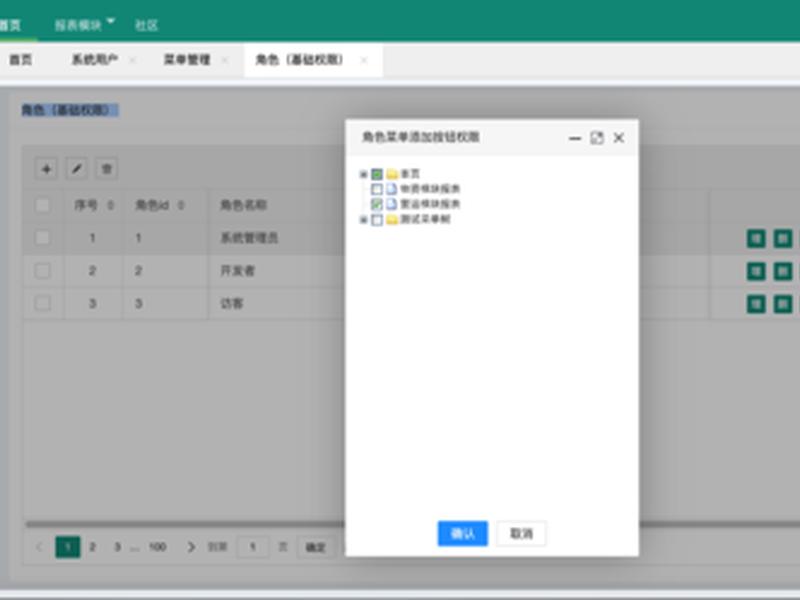The height and width of the screenshot is (600, 800).
Task: Click the blue 确认 button
Action: pyautogui.click(x=463, y=534)
